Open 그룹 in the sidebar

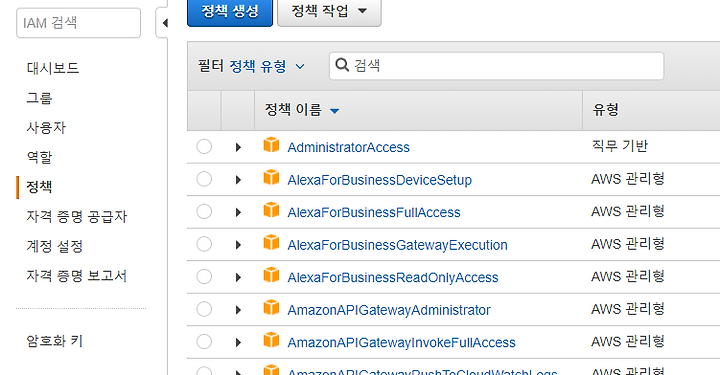click(39, 98)
